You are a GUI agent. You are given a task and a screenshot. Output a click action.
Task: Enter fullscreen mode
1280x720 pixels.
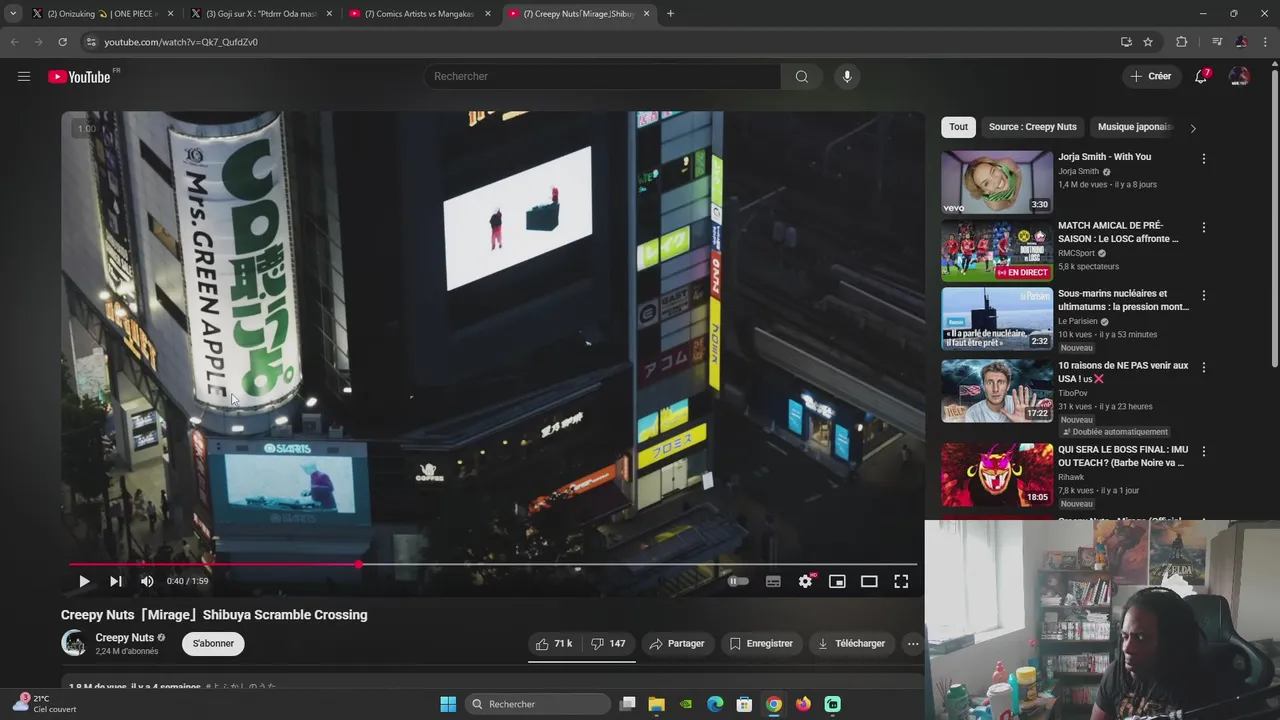click(901, 581)
